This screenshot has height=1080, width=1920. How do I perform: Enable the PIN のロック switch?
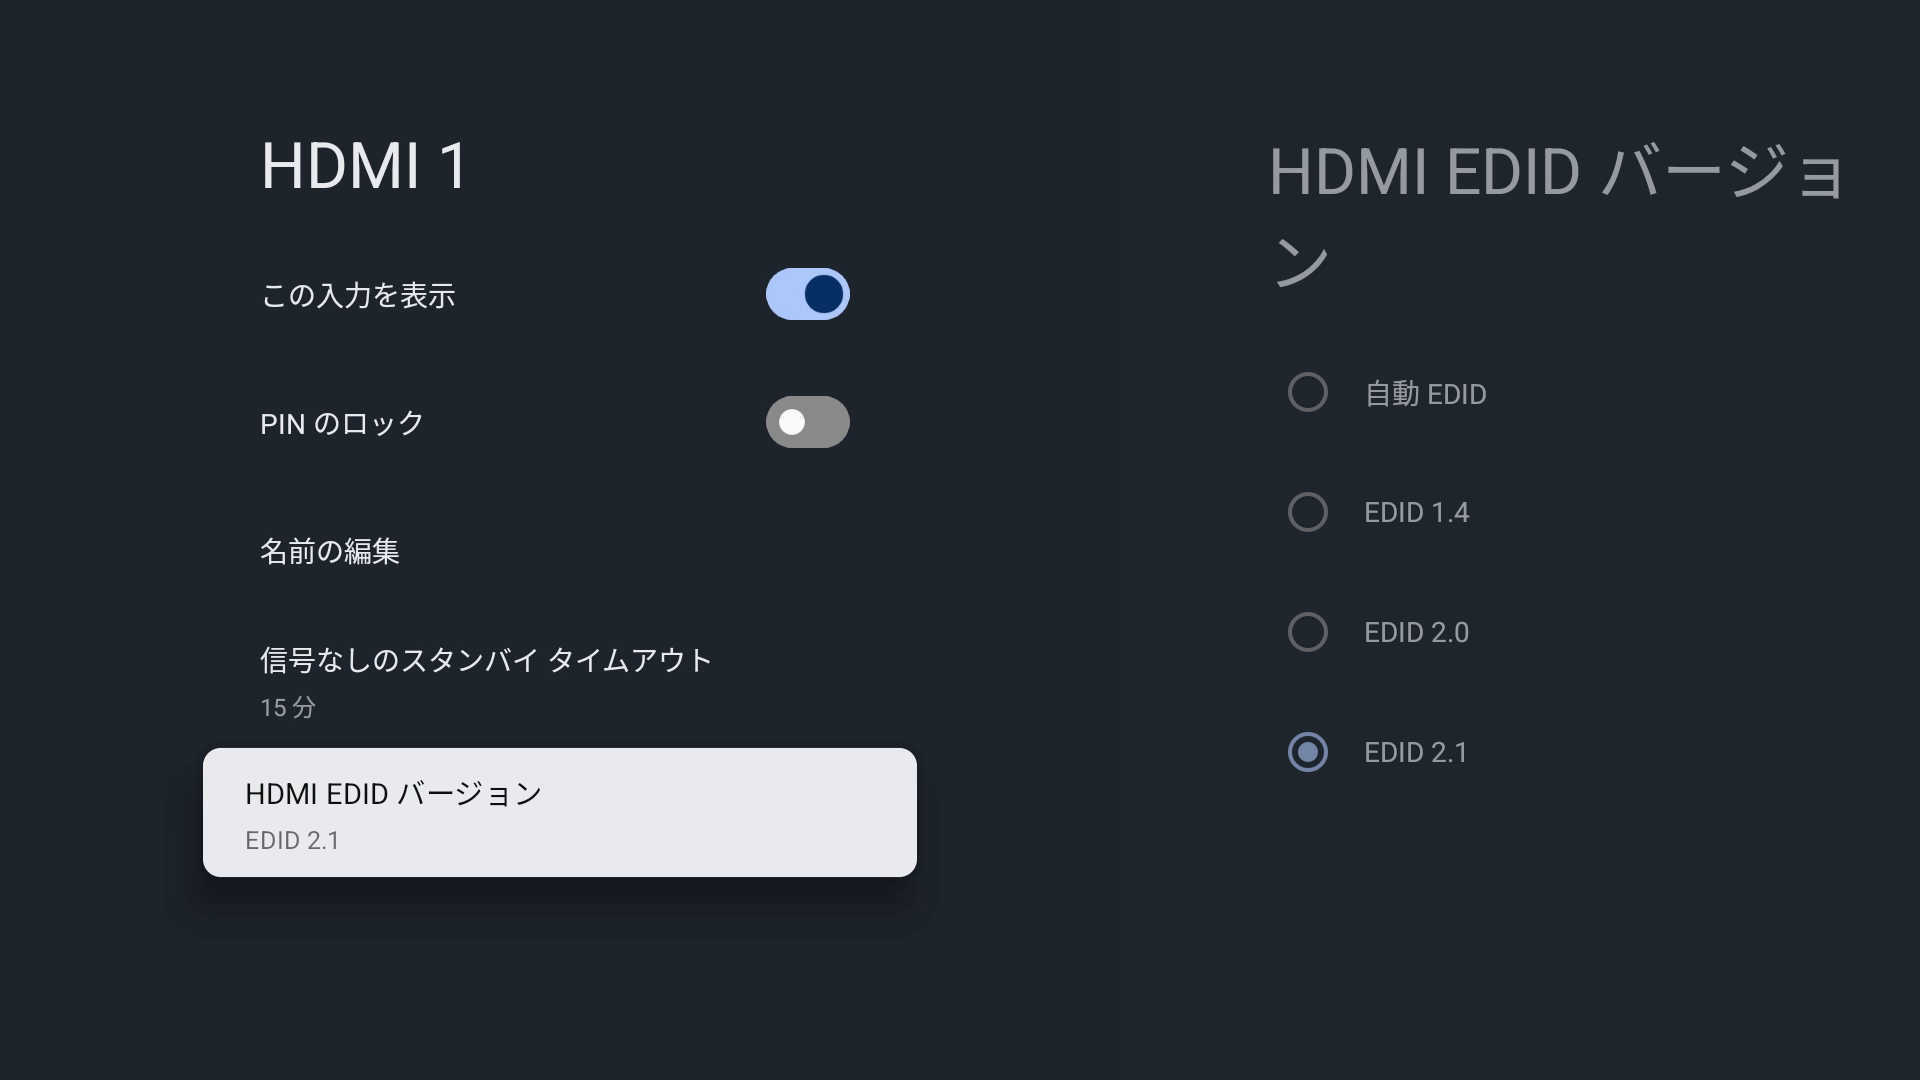tap(807, 422)
